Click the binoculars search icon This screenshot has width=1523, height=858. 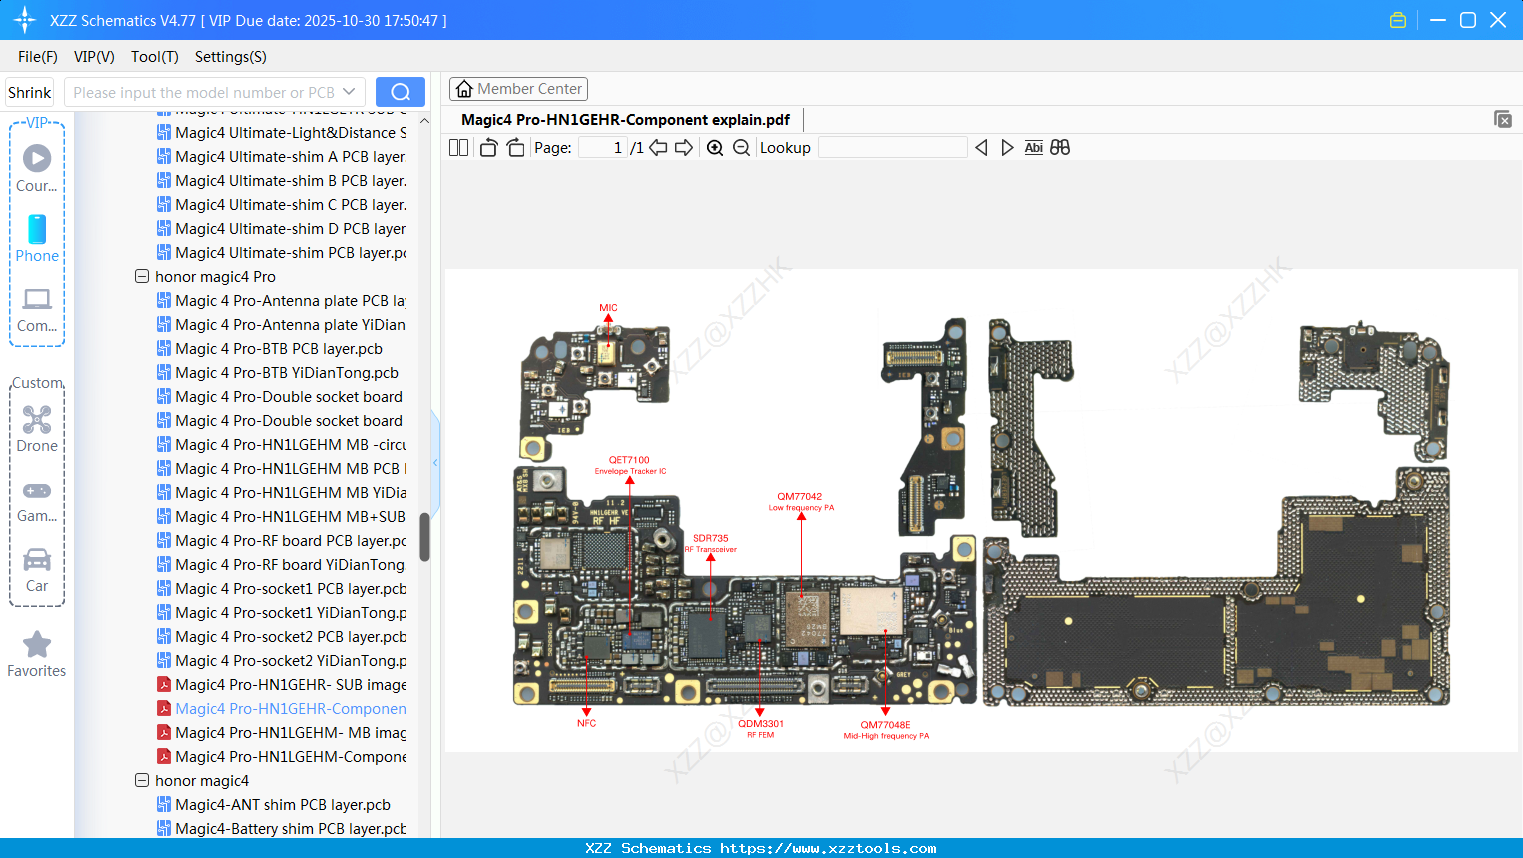pyautogui.click(x=1060, y=148)
